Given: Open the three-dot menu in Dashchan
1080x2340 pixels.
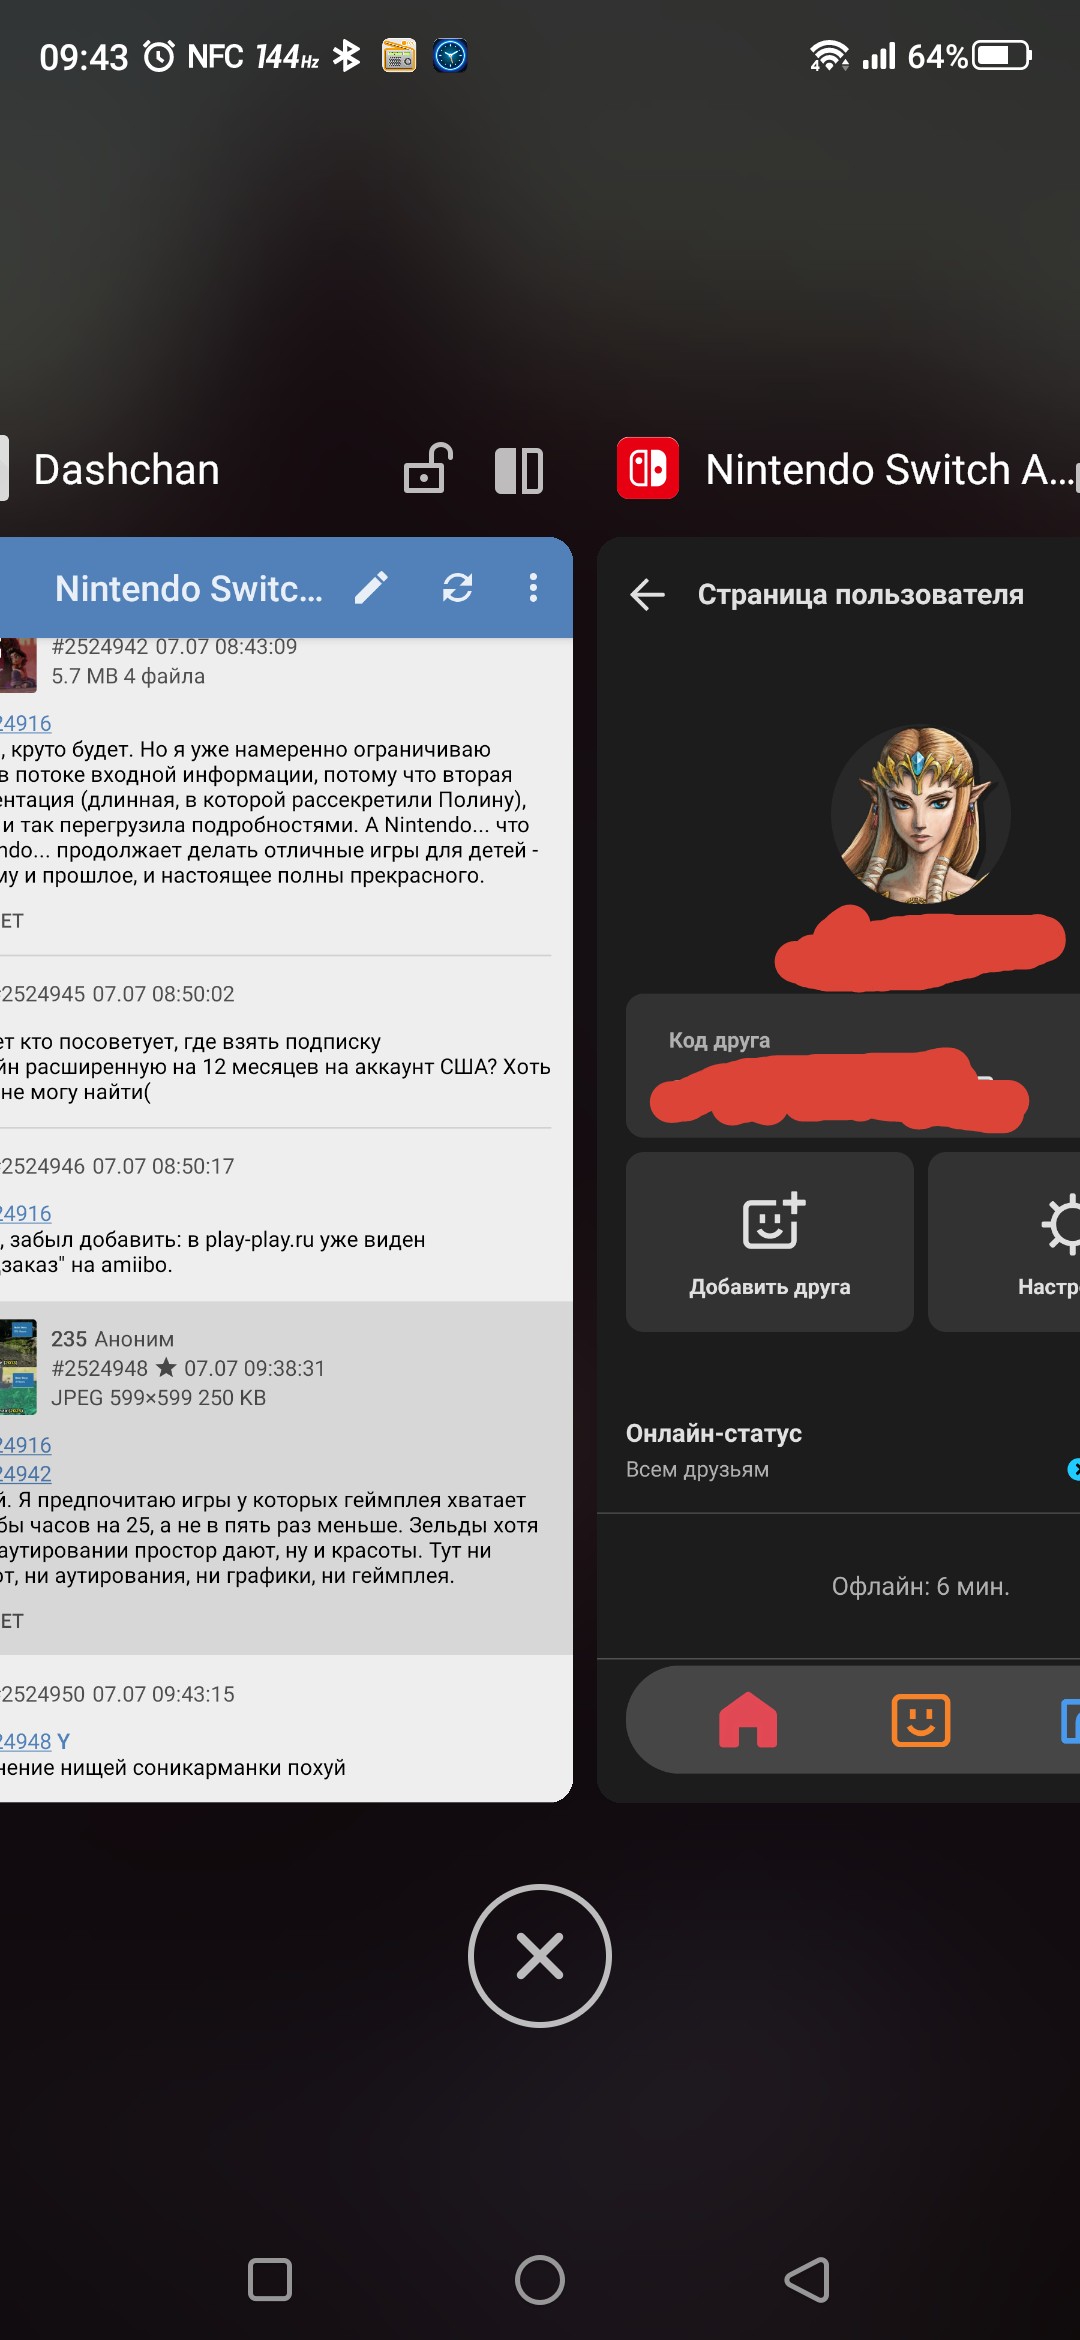Looking at the screenshot, I should [533, 588].
